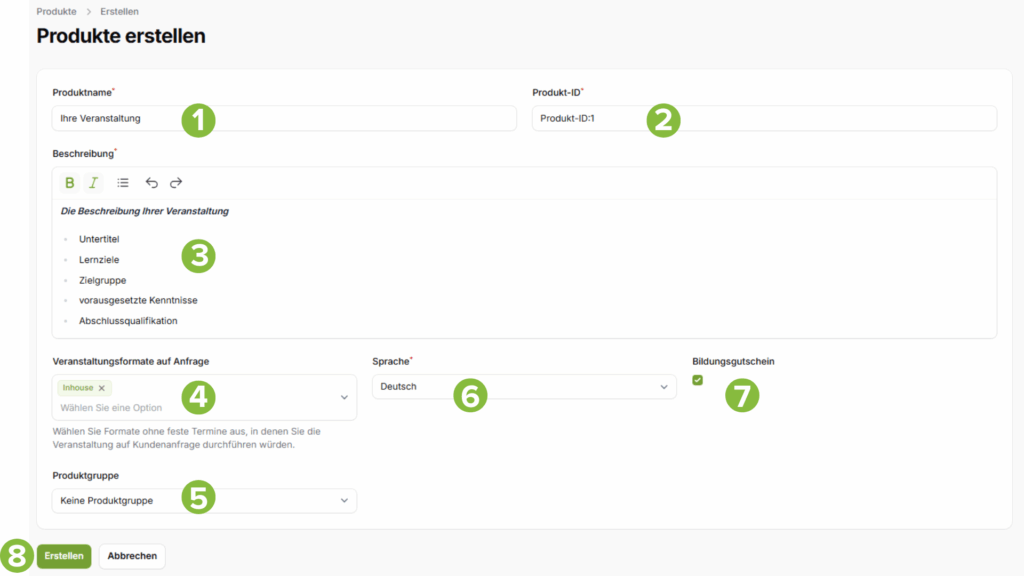Remove the Inhouse format tag

[102, 388]
